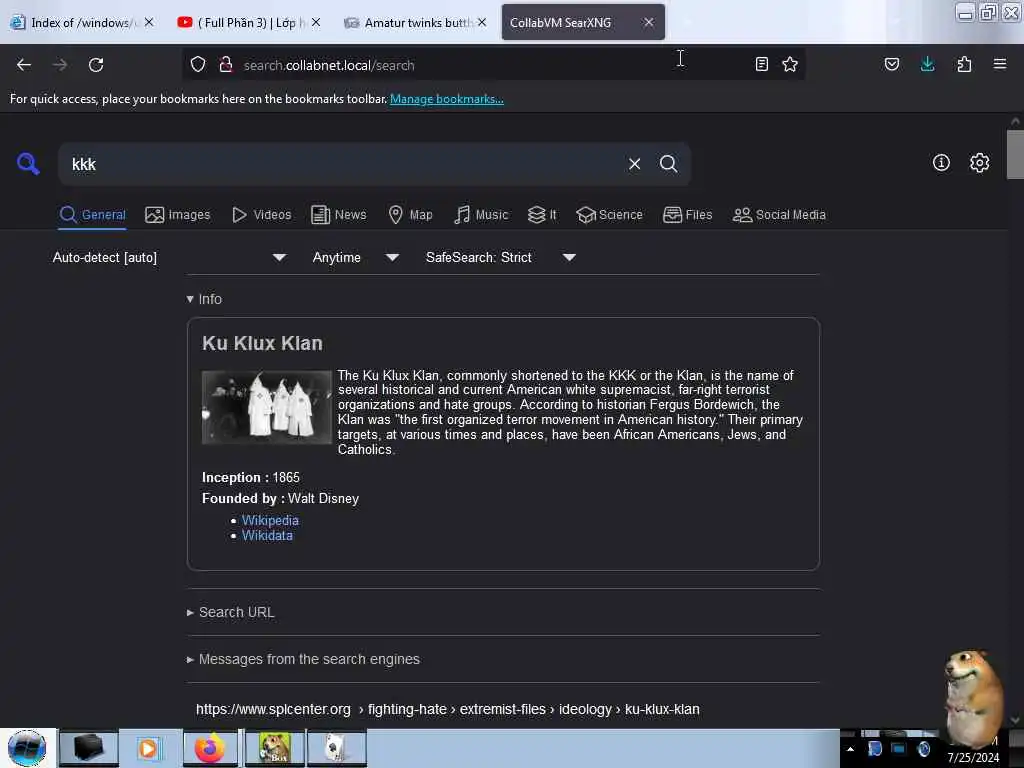
Task: Select the Files search category
Action: pos(688,214)
